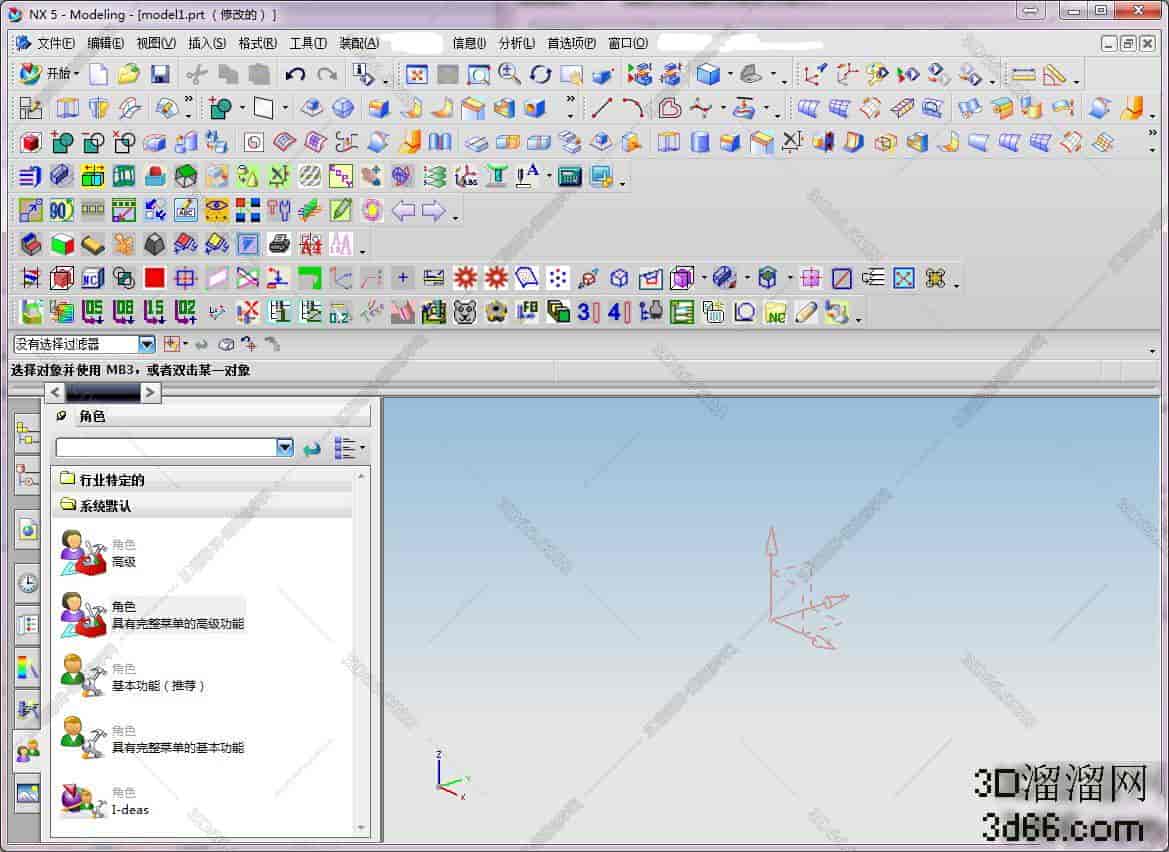
Task: Expand the 行业特定的 folder
Action: pyautogui.click(x=68, y=480)
